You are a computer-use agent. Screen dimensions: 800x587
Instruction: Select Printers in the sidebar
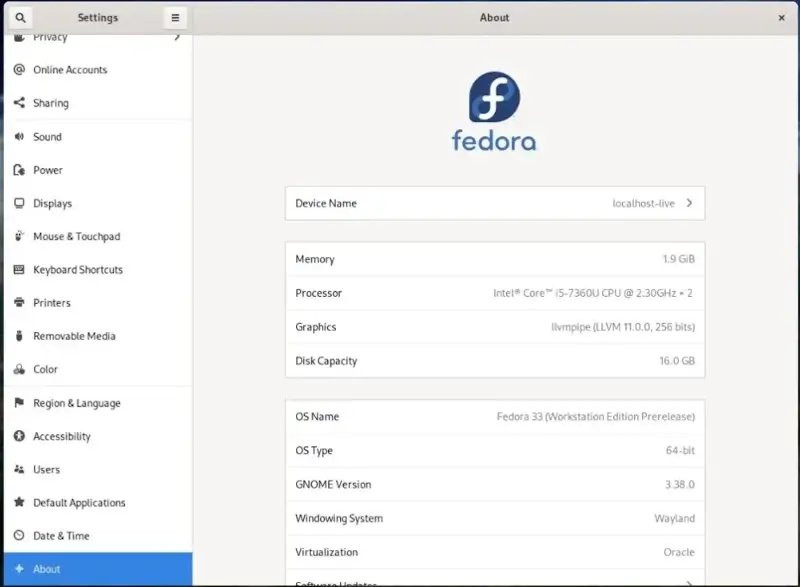point(98,302)
